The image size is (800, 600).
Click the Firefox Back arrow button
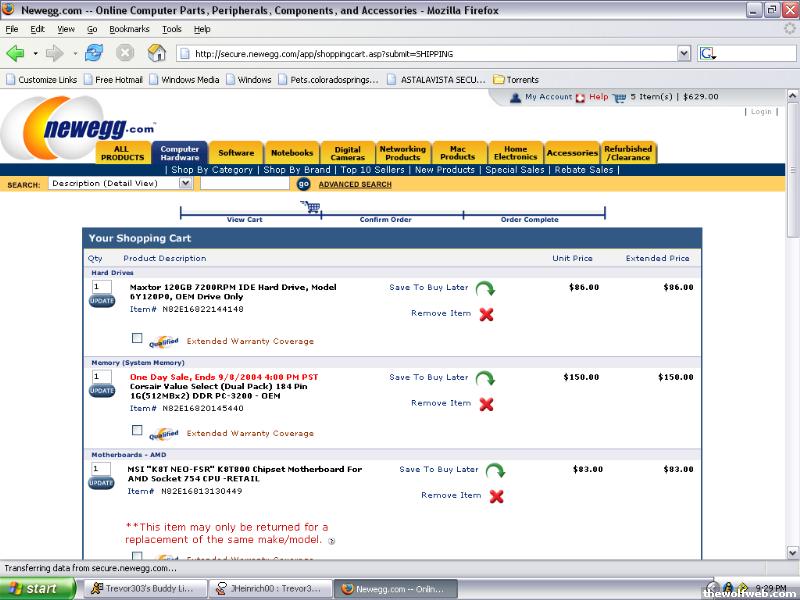(x=15, y=53)
